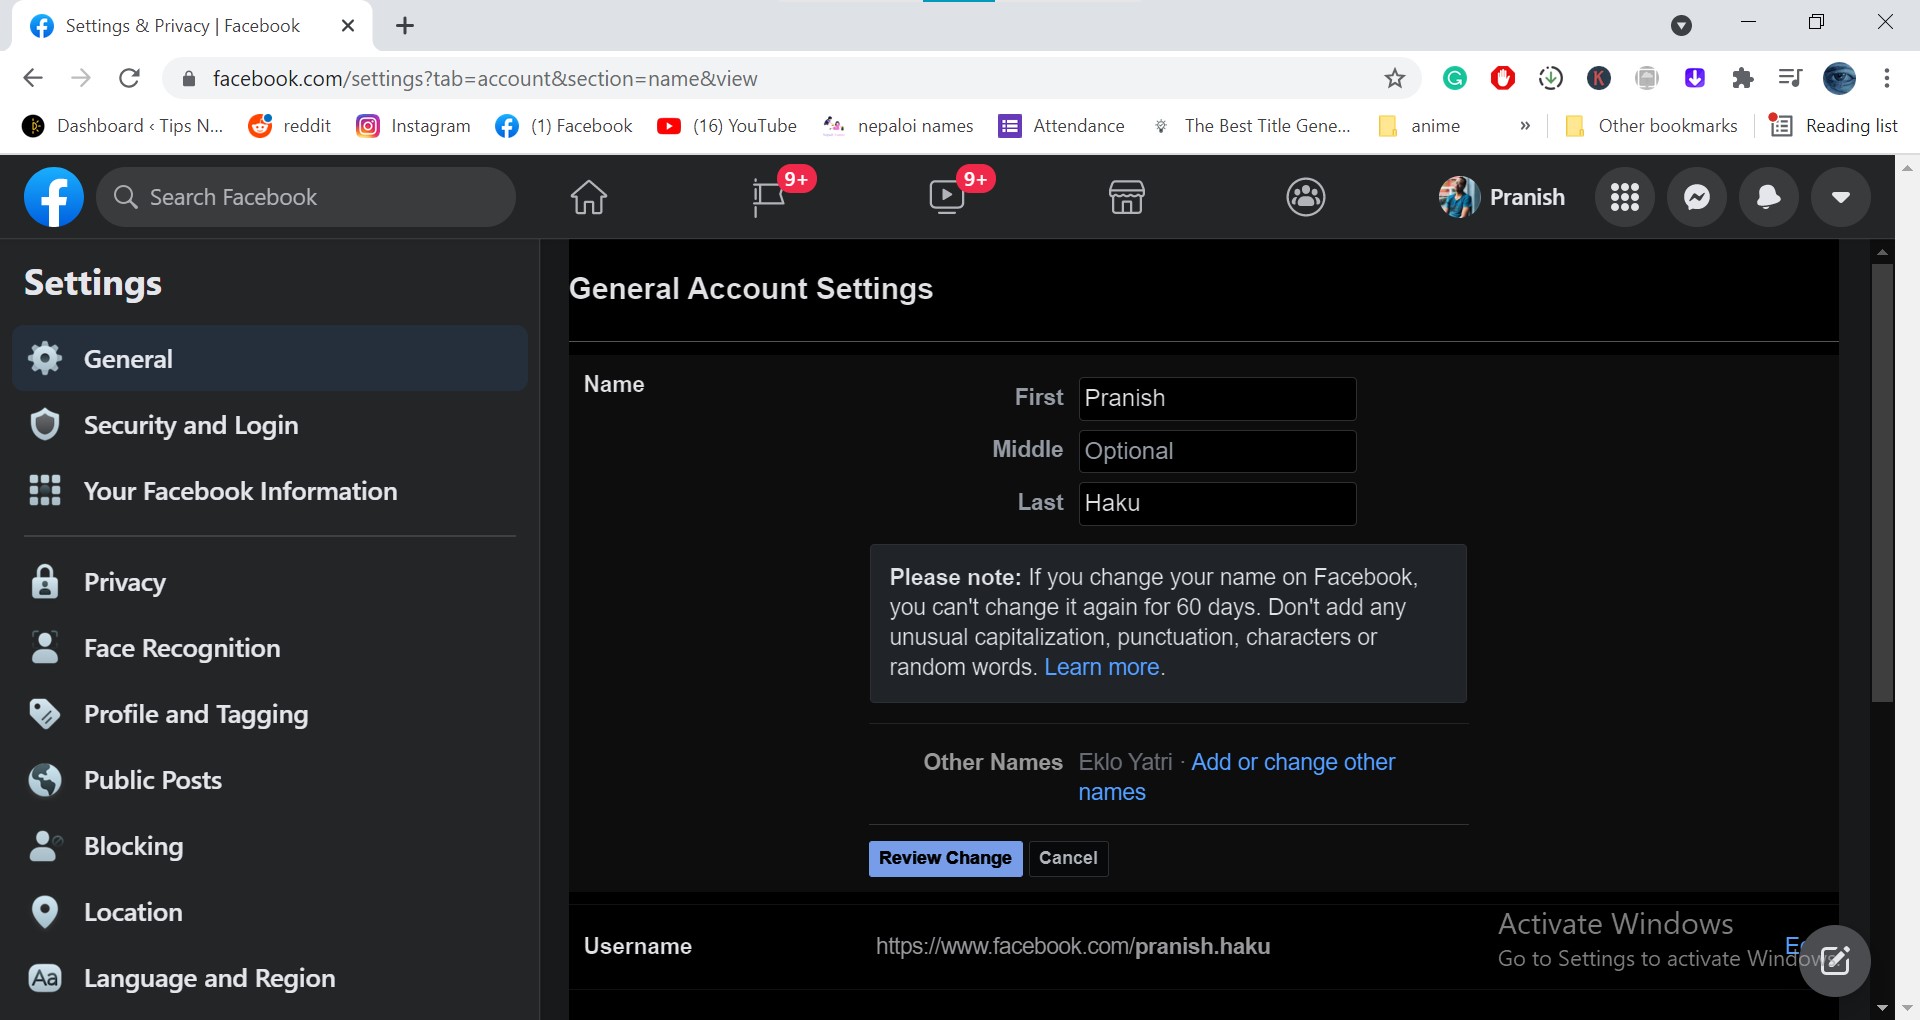1920x1020 pixels.
Task: Open the media control playlist icon
Action: [x=1790, y=78]
